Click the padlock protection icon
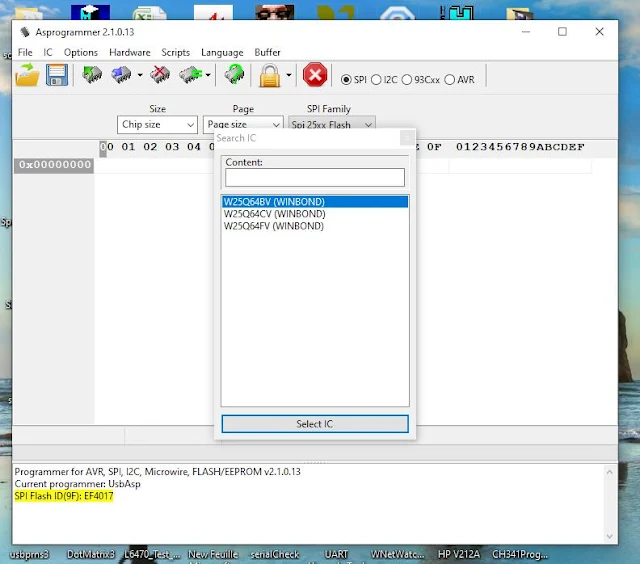This screenshot has width=640, height=564. click(x=270, y=75)
